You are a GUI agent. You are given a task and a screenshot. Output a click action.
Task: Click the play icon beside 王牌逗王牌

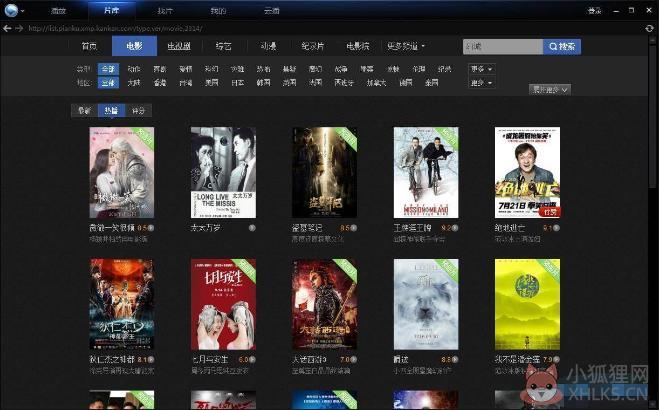coord(455,228)
